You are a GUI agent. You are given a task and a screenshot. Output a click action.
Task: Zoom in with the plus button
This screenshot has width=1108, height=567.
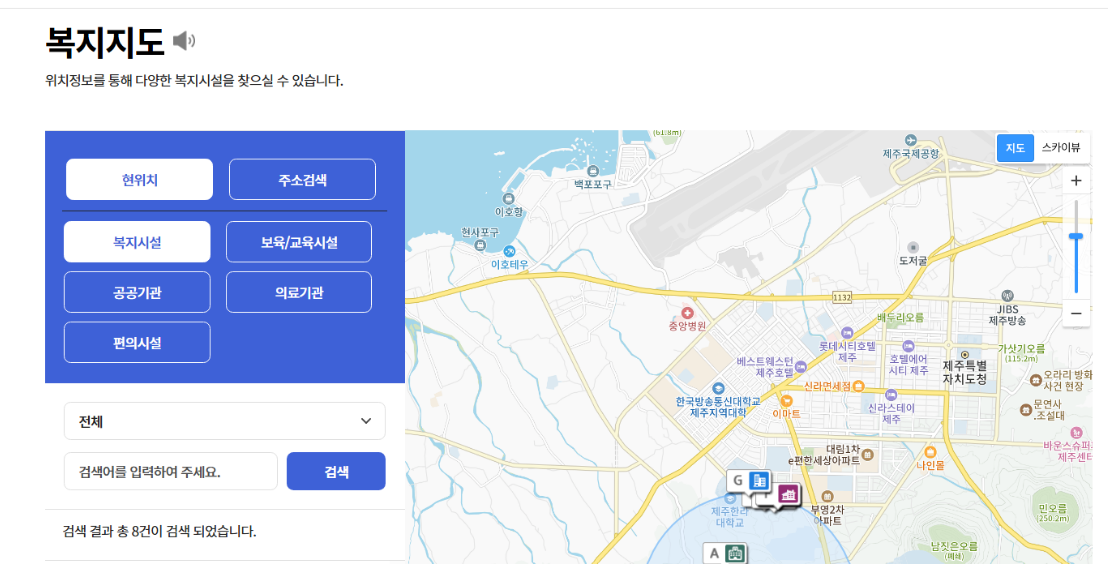click(x=1076, y=180)
